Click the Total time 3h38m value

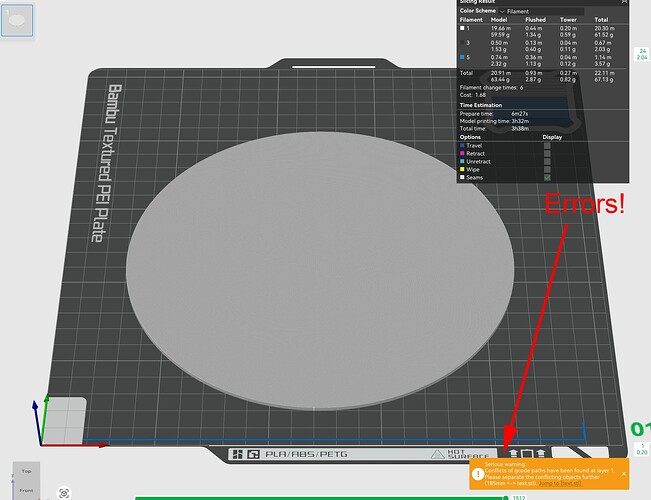pyautogui.click(x=520, y=129)
